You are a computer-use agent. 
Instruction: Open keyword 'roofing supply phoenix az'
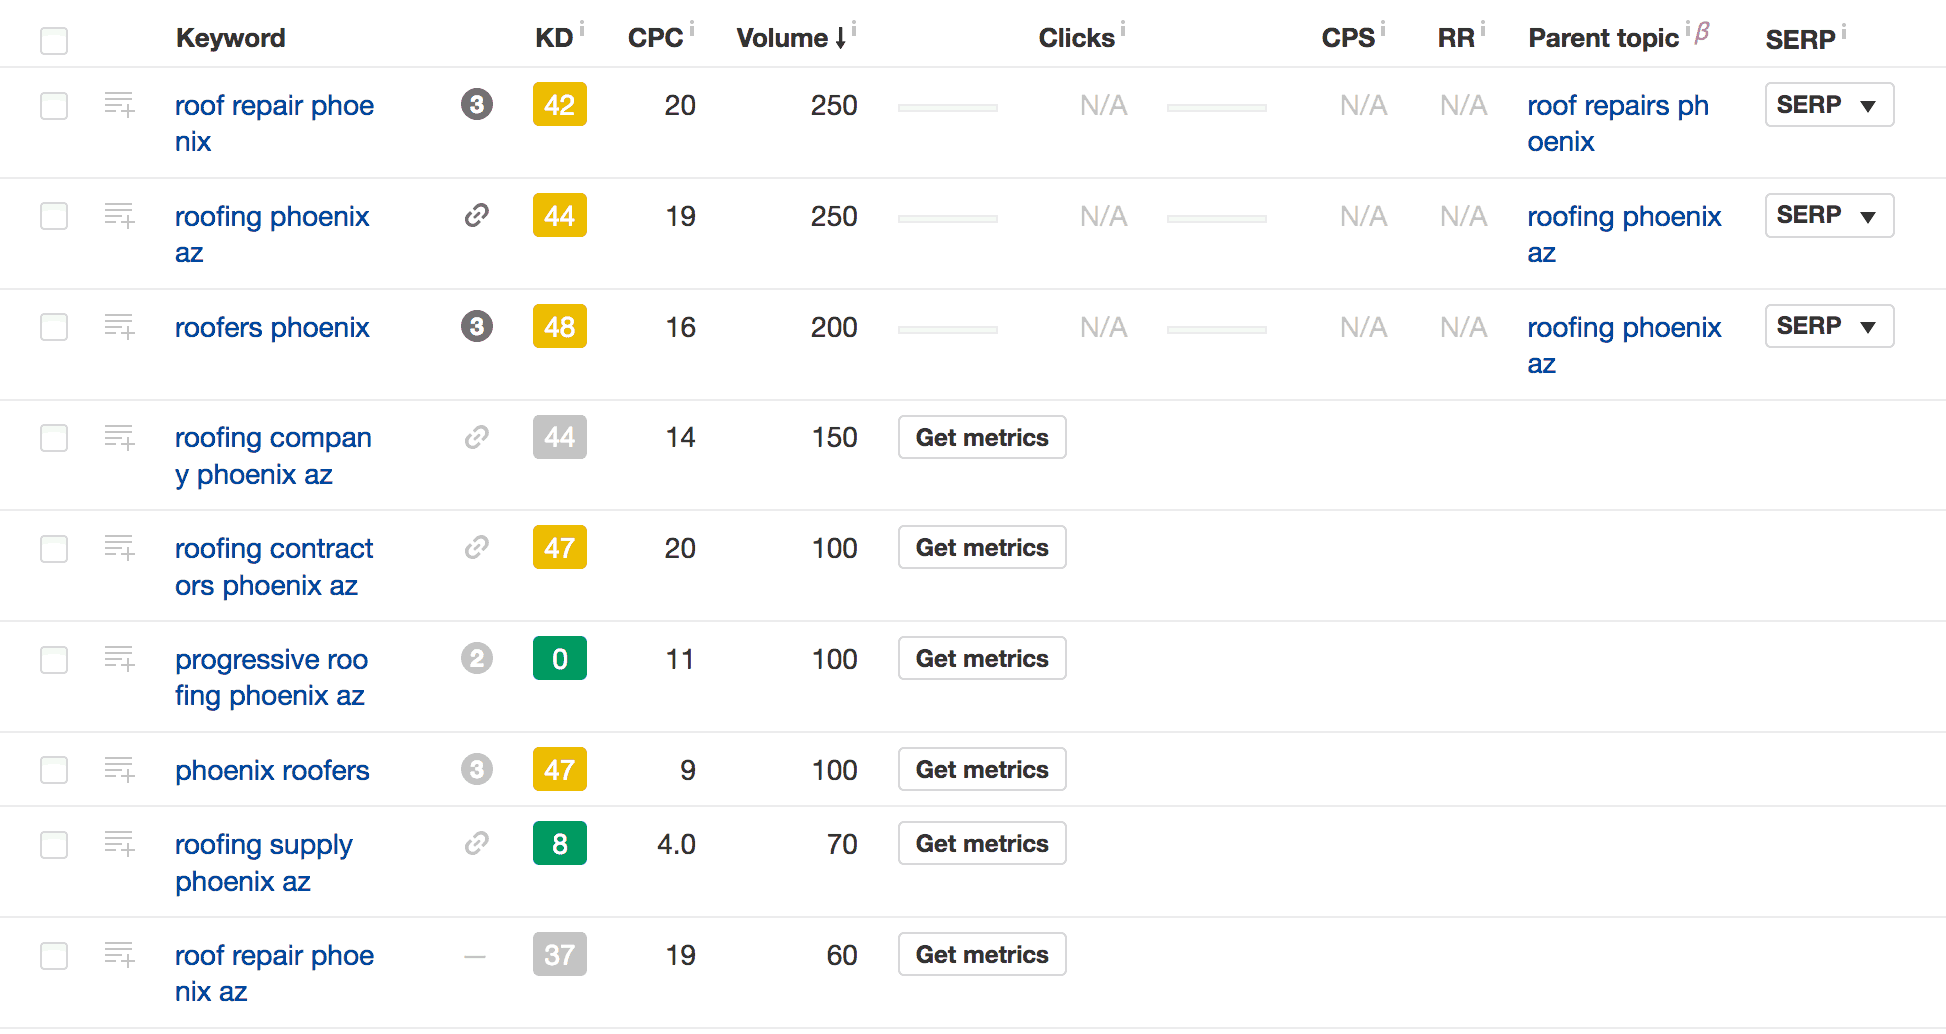pyautogui.click(x=264, y=862)
